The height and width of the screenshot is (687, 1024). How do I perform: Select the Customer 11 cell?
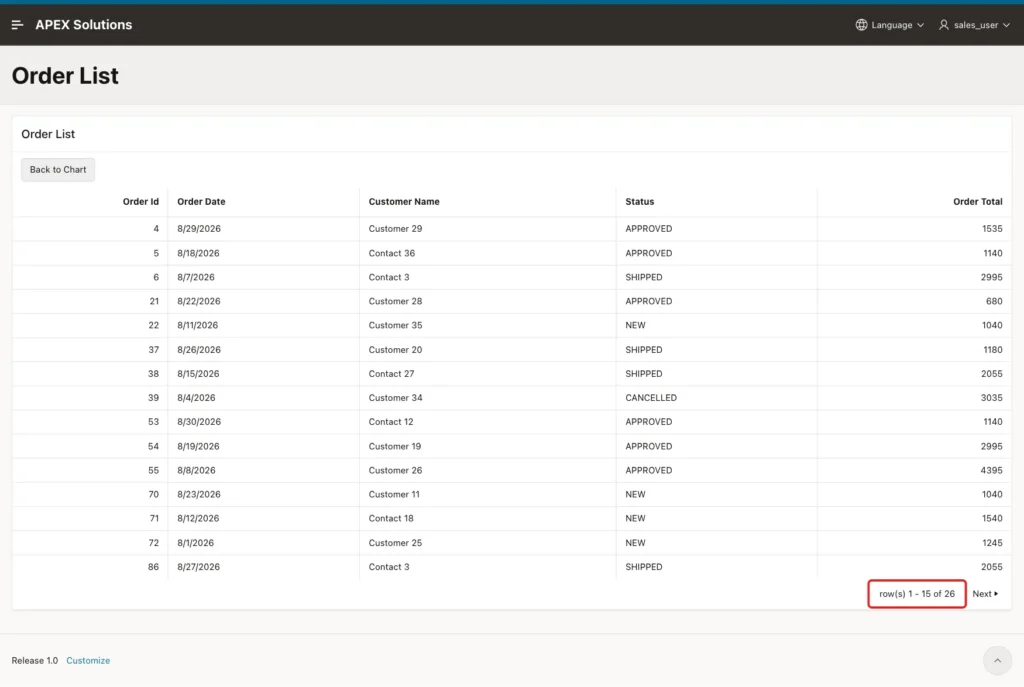[x=394, y=494]
